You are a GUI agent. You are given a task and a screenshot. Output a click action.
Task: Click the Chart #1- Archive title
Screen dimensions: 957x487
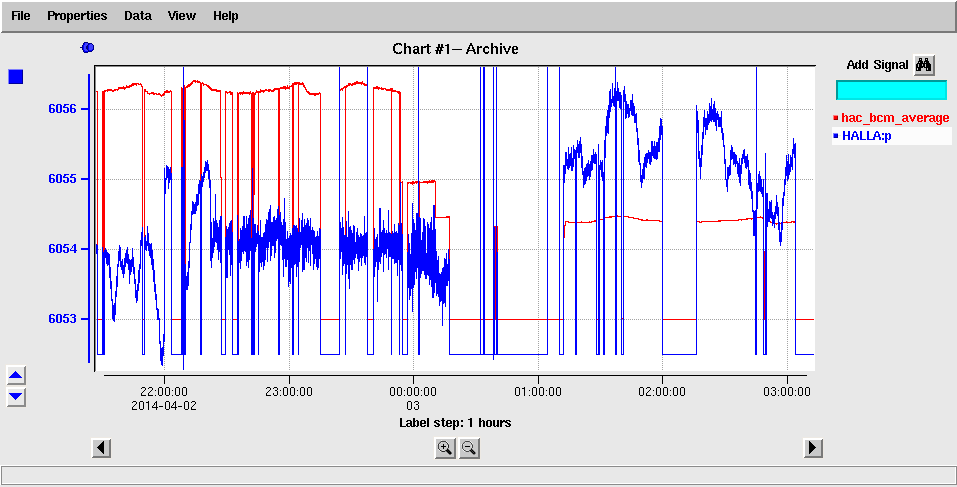pos(455,49)
